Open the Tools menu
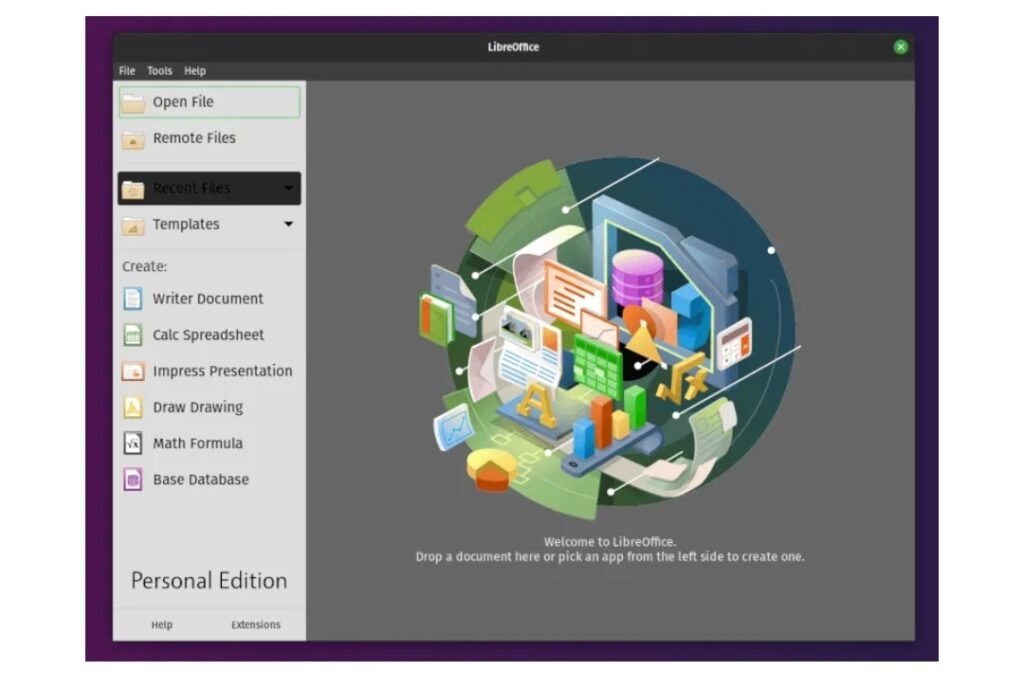 [159, 71]
